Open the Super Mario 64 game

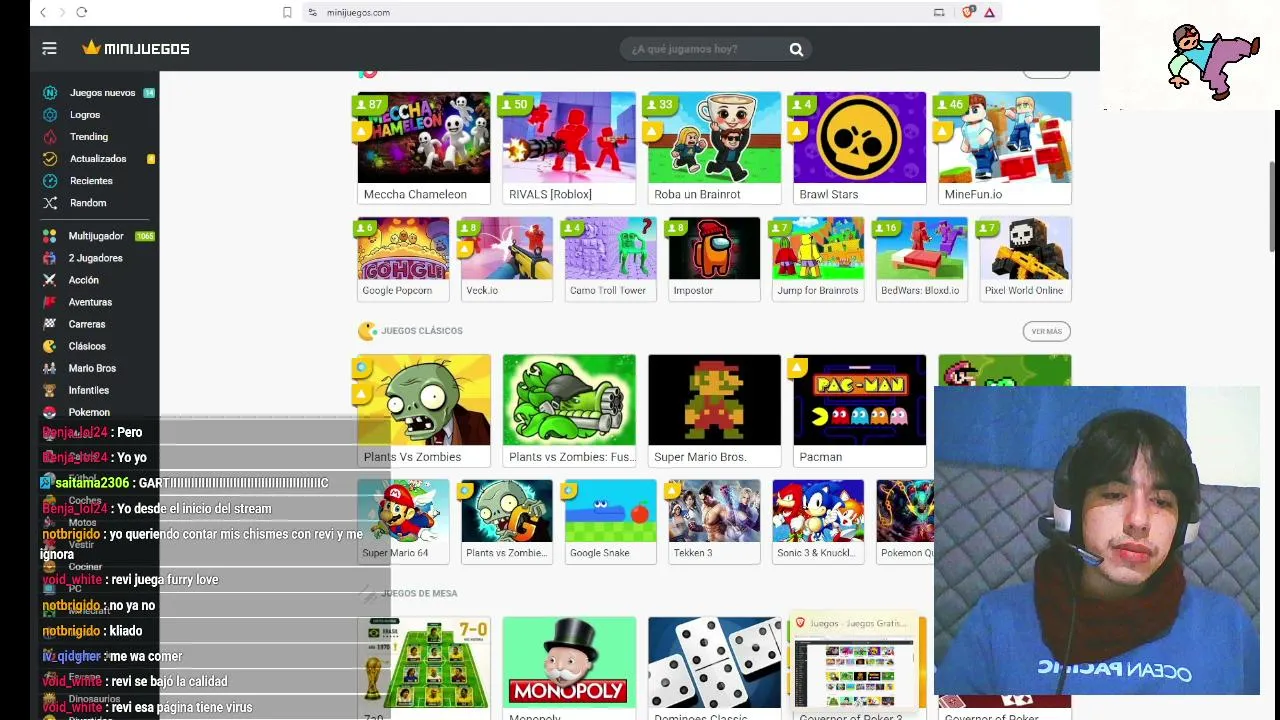coord(403,521)
